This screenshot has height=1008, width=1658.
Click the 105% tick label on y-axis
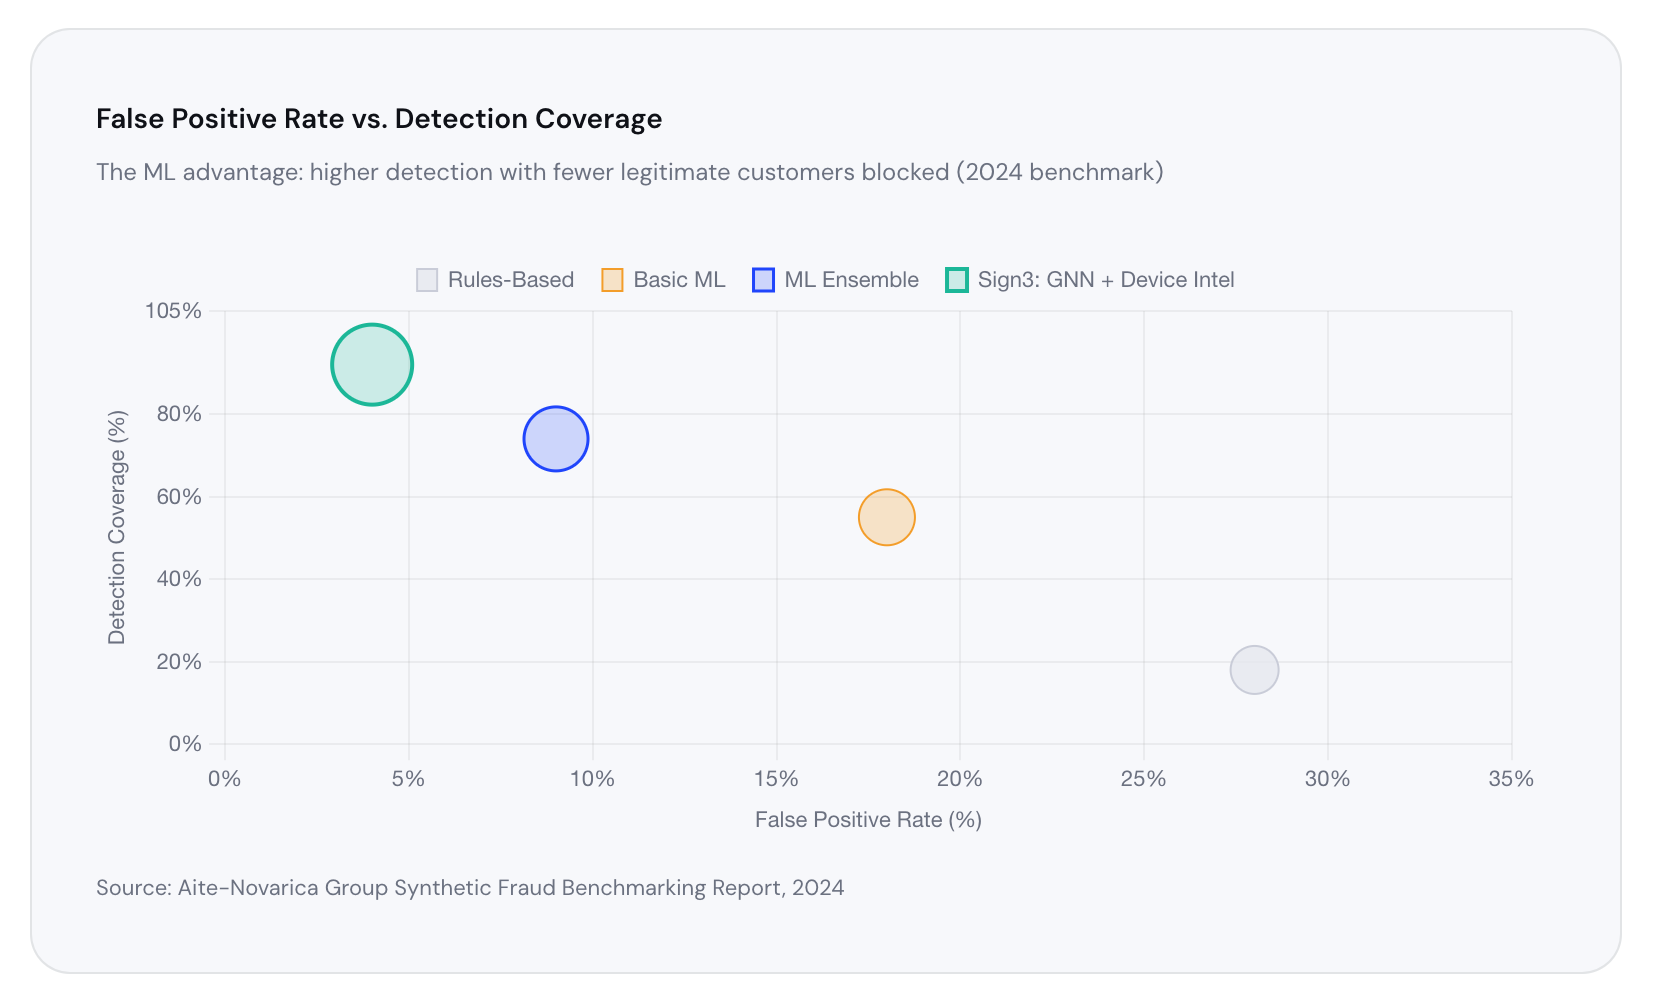coord(173,311)
